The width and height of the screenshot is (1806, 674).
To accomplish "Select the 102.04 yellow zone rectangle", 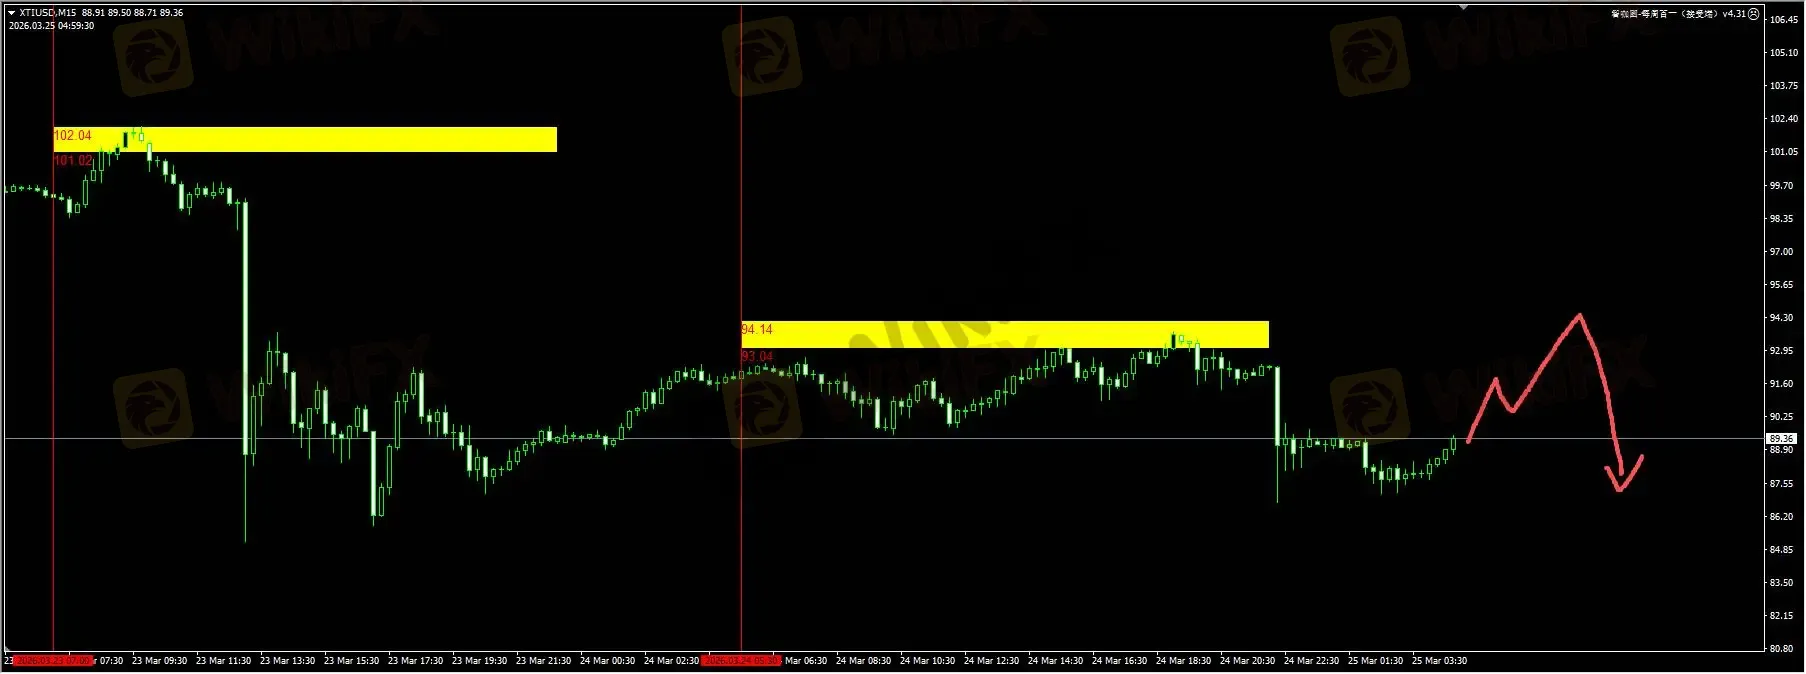I will (x=305, y=139).
